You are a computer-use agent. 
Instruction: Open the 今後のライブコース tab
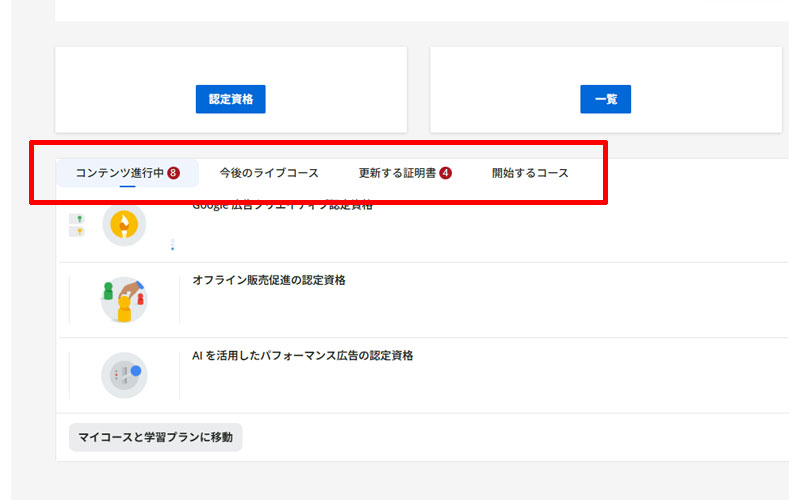tap(269, 173)
